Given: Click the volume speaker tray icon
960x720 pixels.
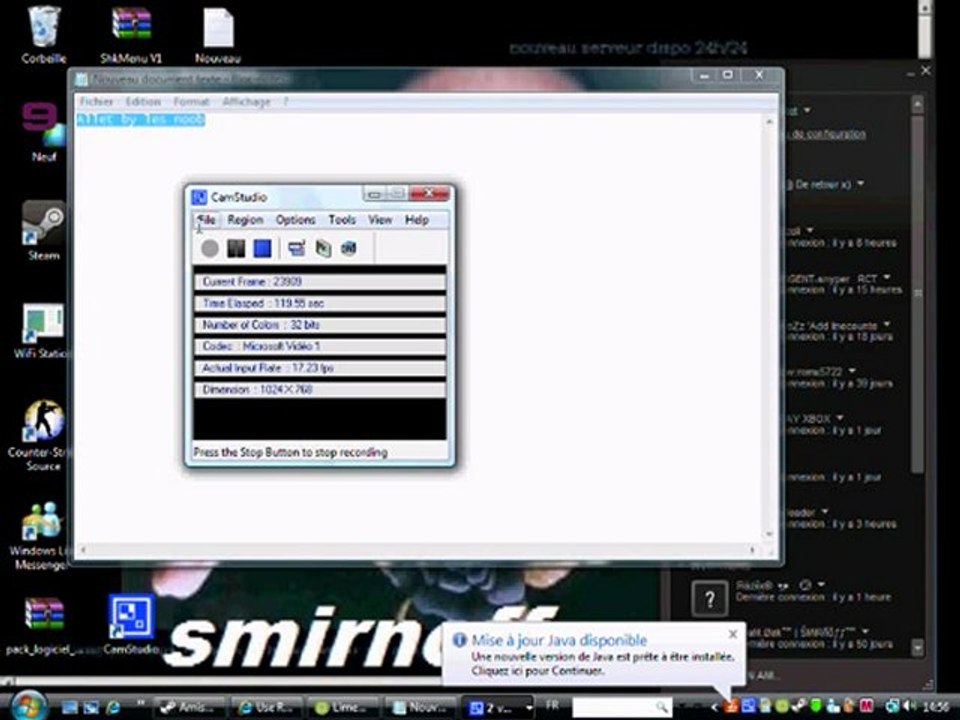Looking at the screenshot, I should coord(909,707).
